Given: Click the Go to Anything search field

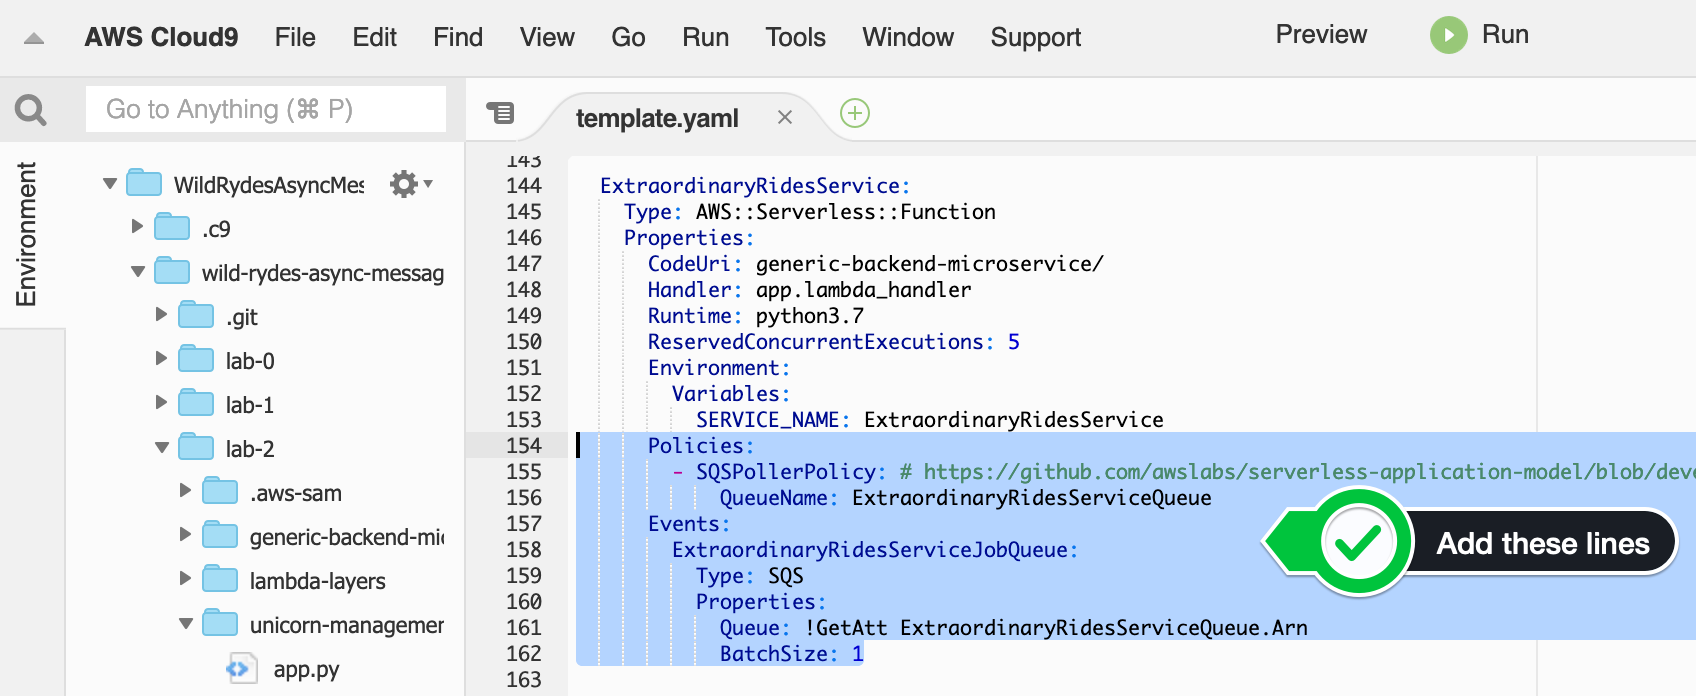Looking at the screenshot, I should tap(266, 109).
